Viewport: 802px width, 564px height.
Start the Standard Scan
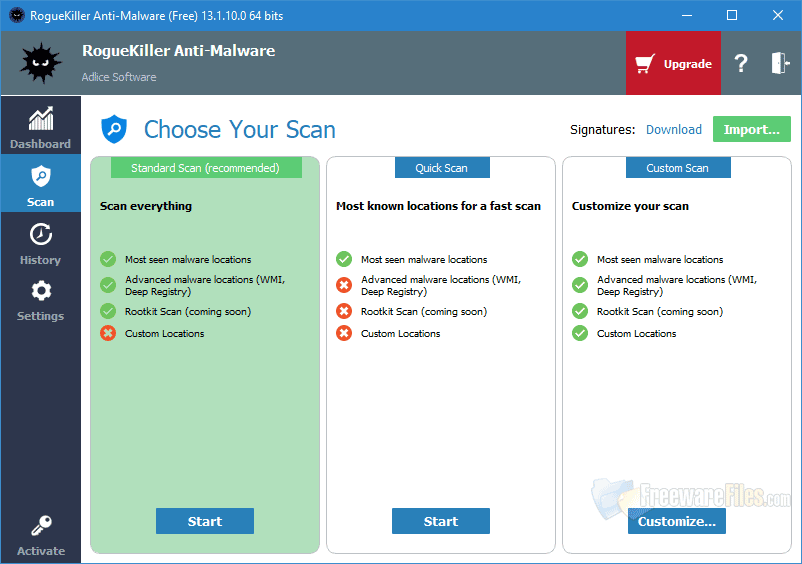click(205, 521)
